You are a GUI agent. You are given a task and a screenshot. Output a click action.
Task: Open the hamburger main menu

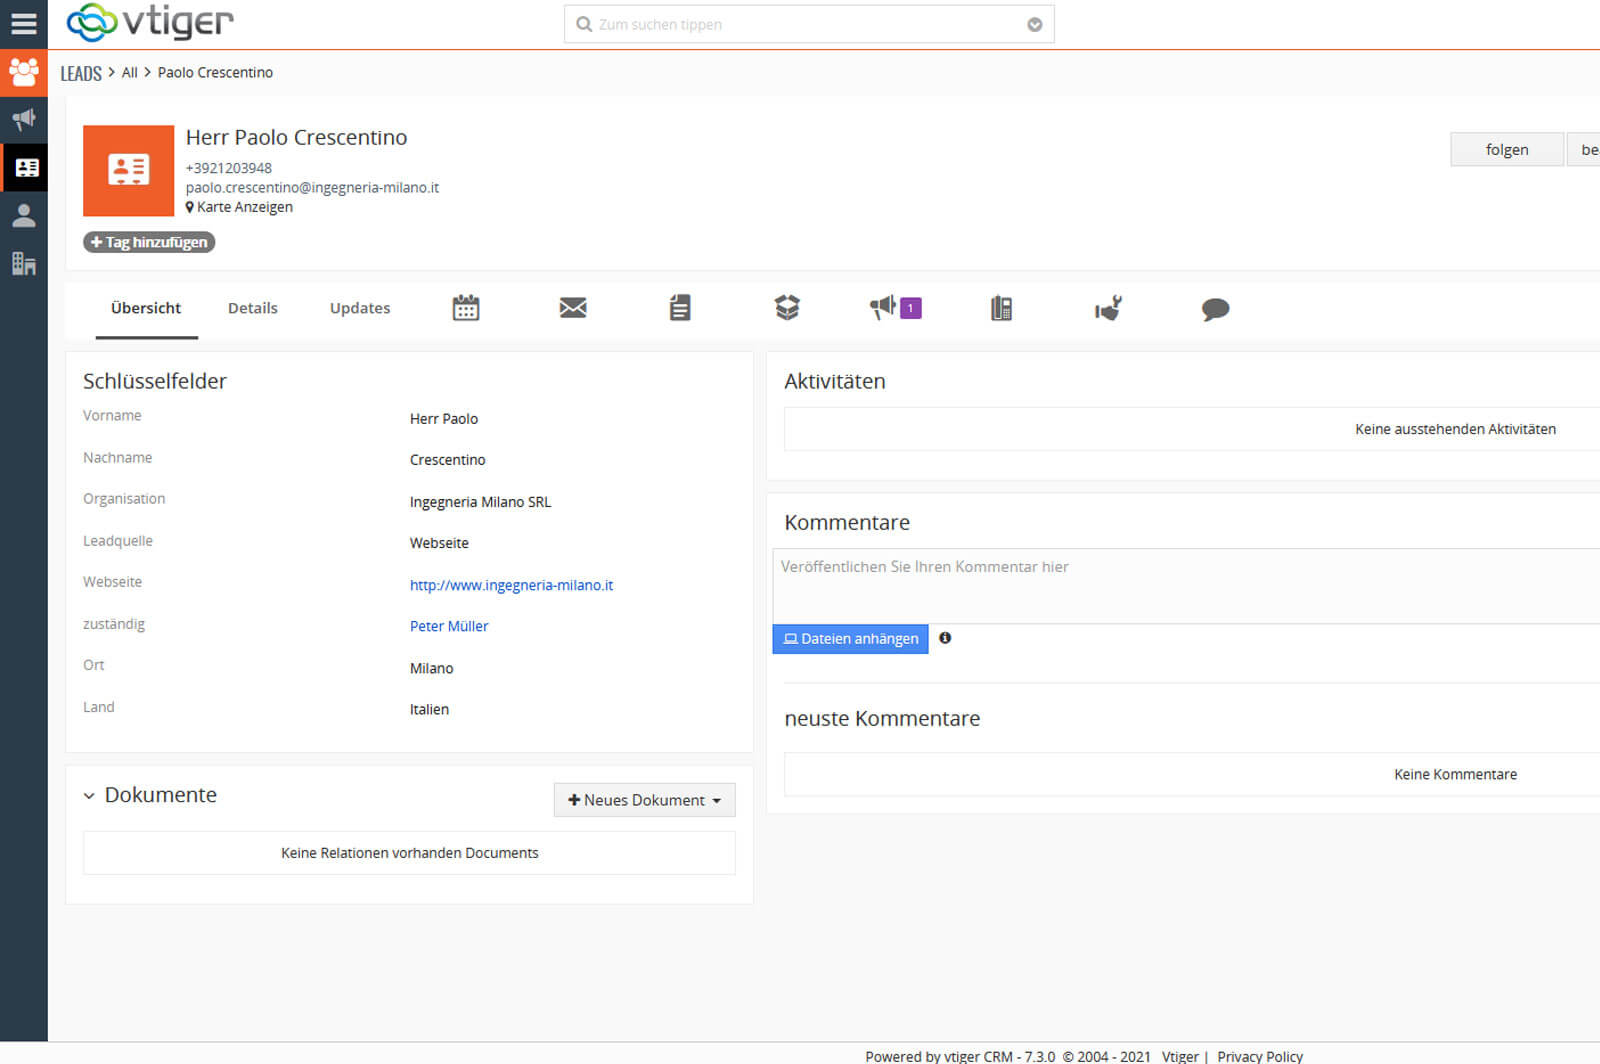pos(23,23)
